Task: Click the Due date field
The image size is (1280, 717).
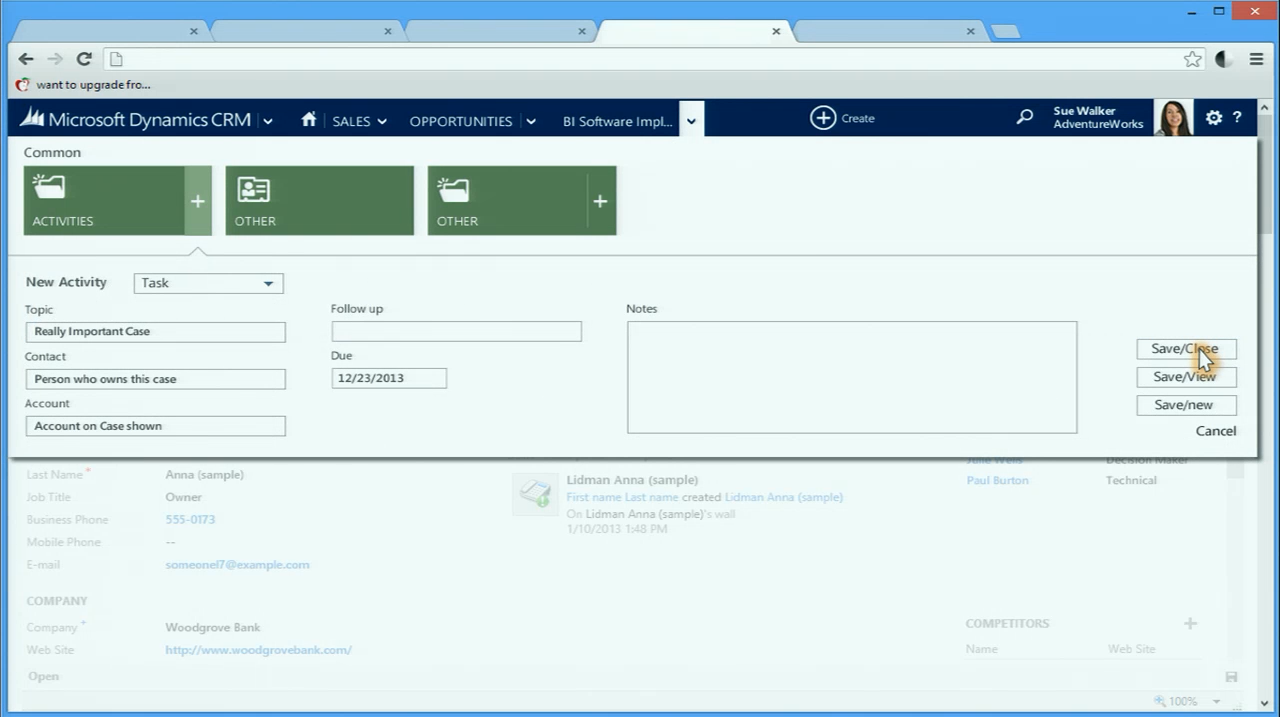Action: [388, 378]
